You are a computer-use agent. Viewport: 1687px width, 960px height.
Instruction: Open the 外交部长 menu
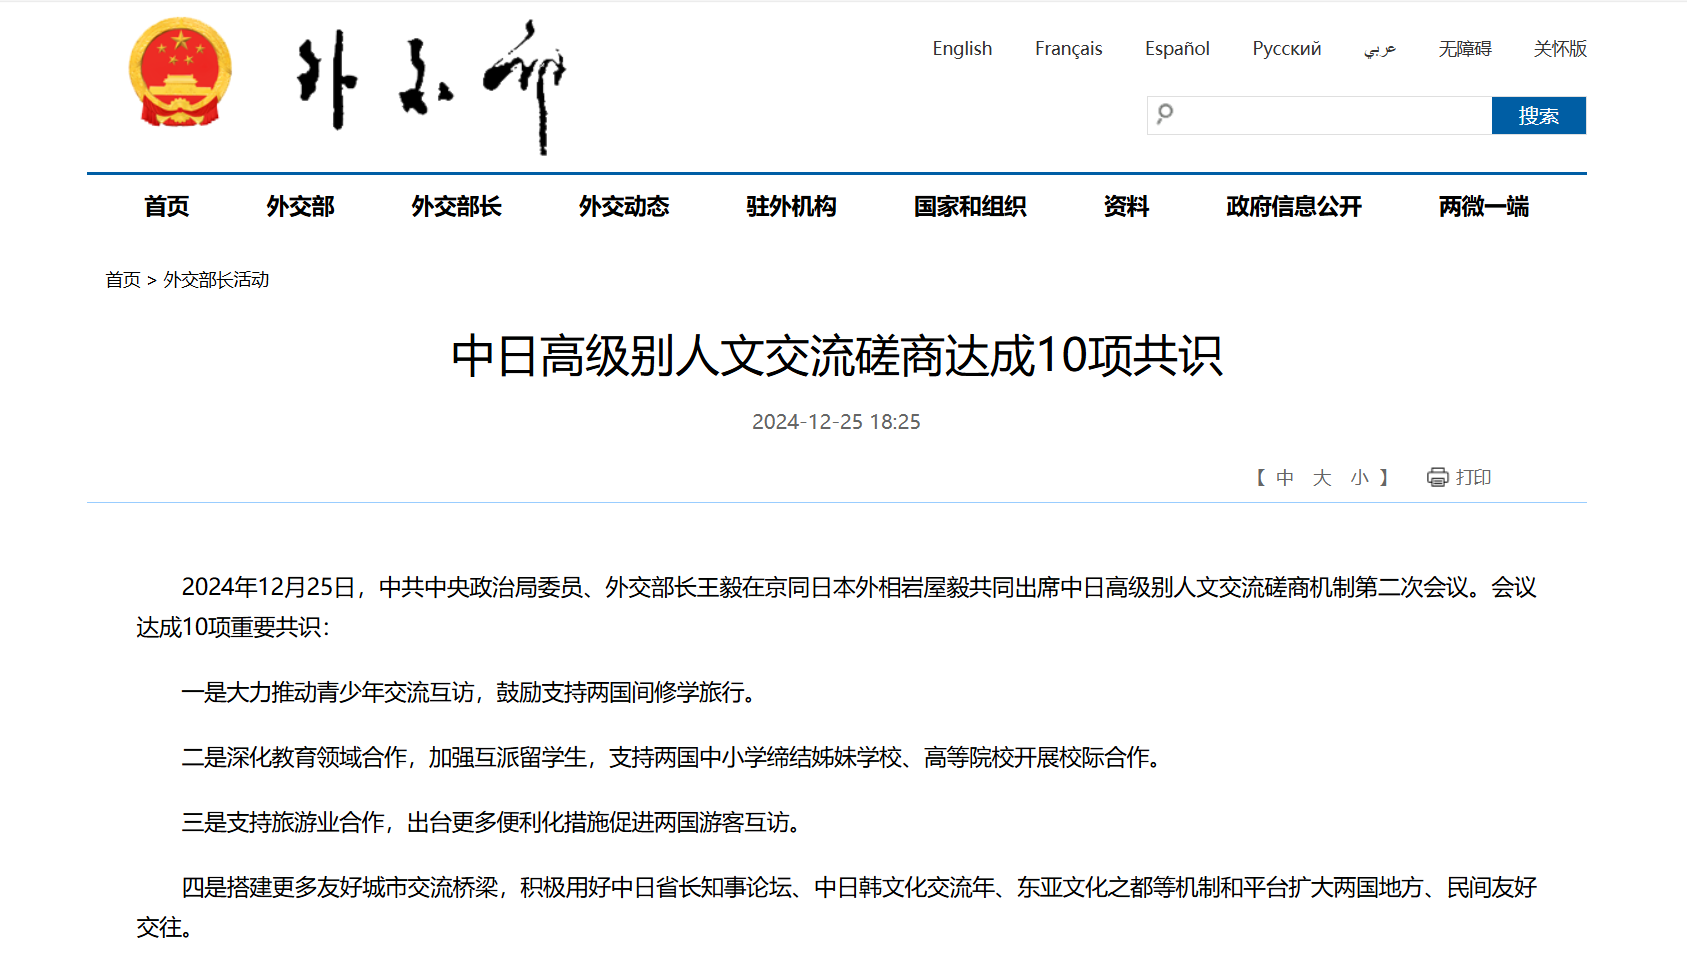click(456, 206)
